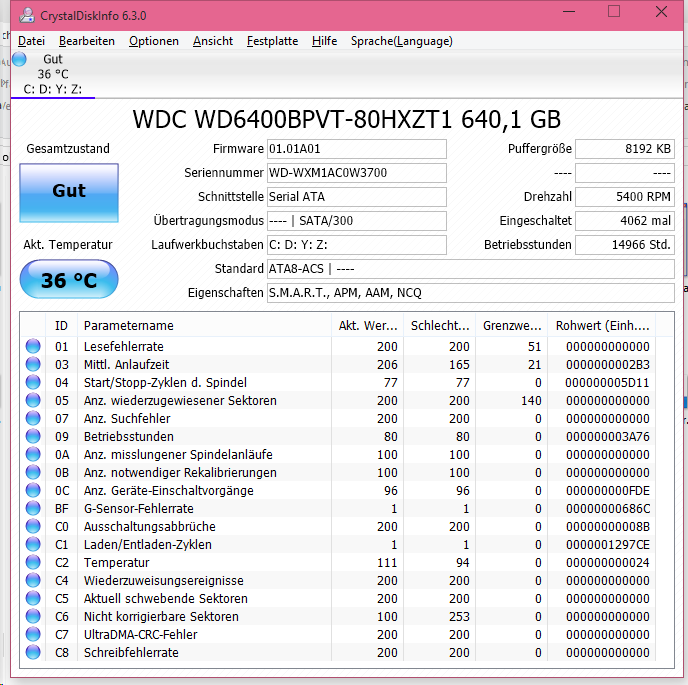Select Nicht korrigierbare Sektoren worst value 253

click(x=459, y=617)
